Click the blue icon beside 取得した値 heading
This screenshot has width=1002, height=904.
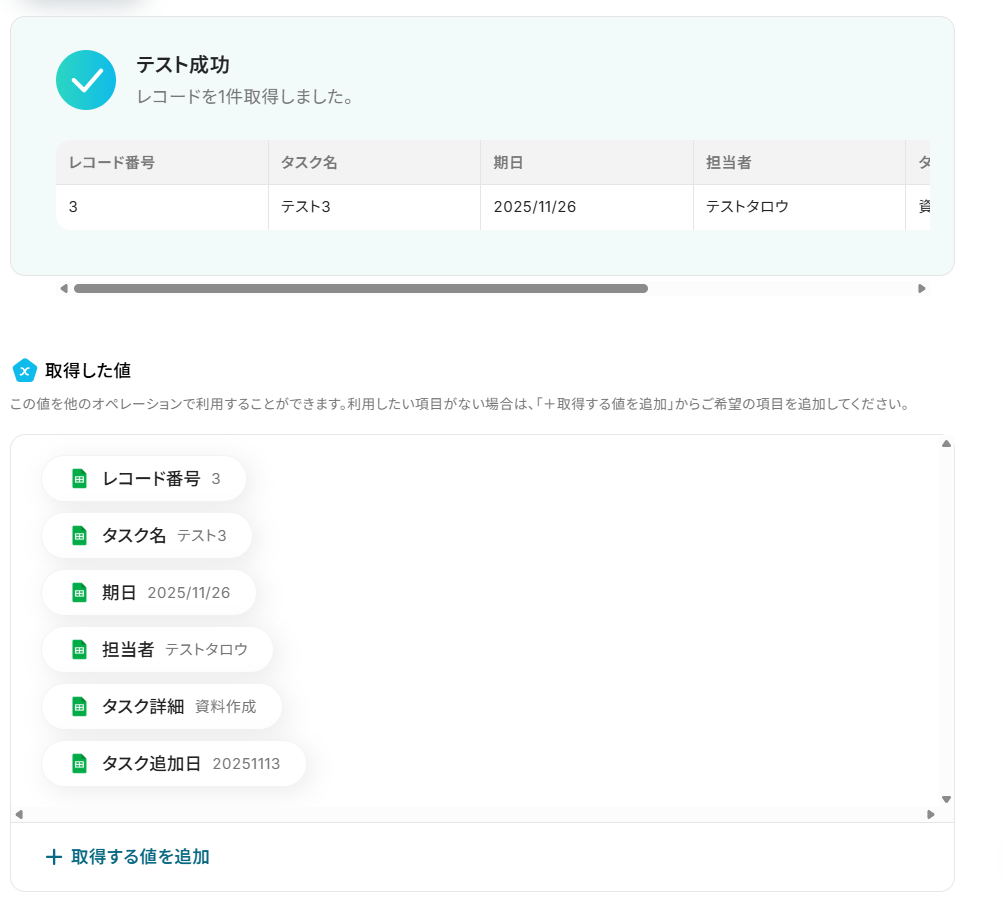point(25,371)
